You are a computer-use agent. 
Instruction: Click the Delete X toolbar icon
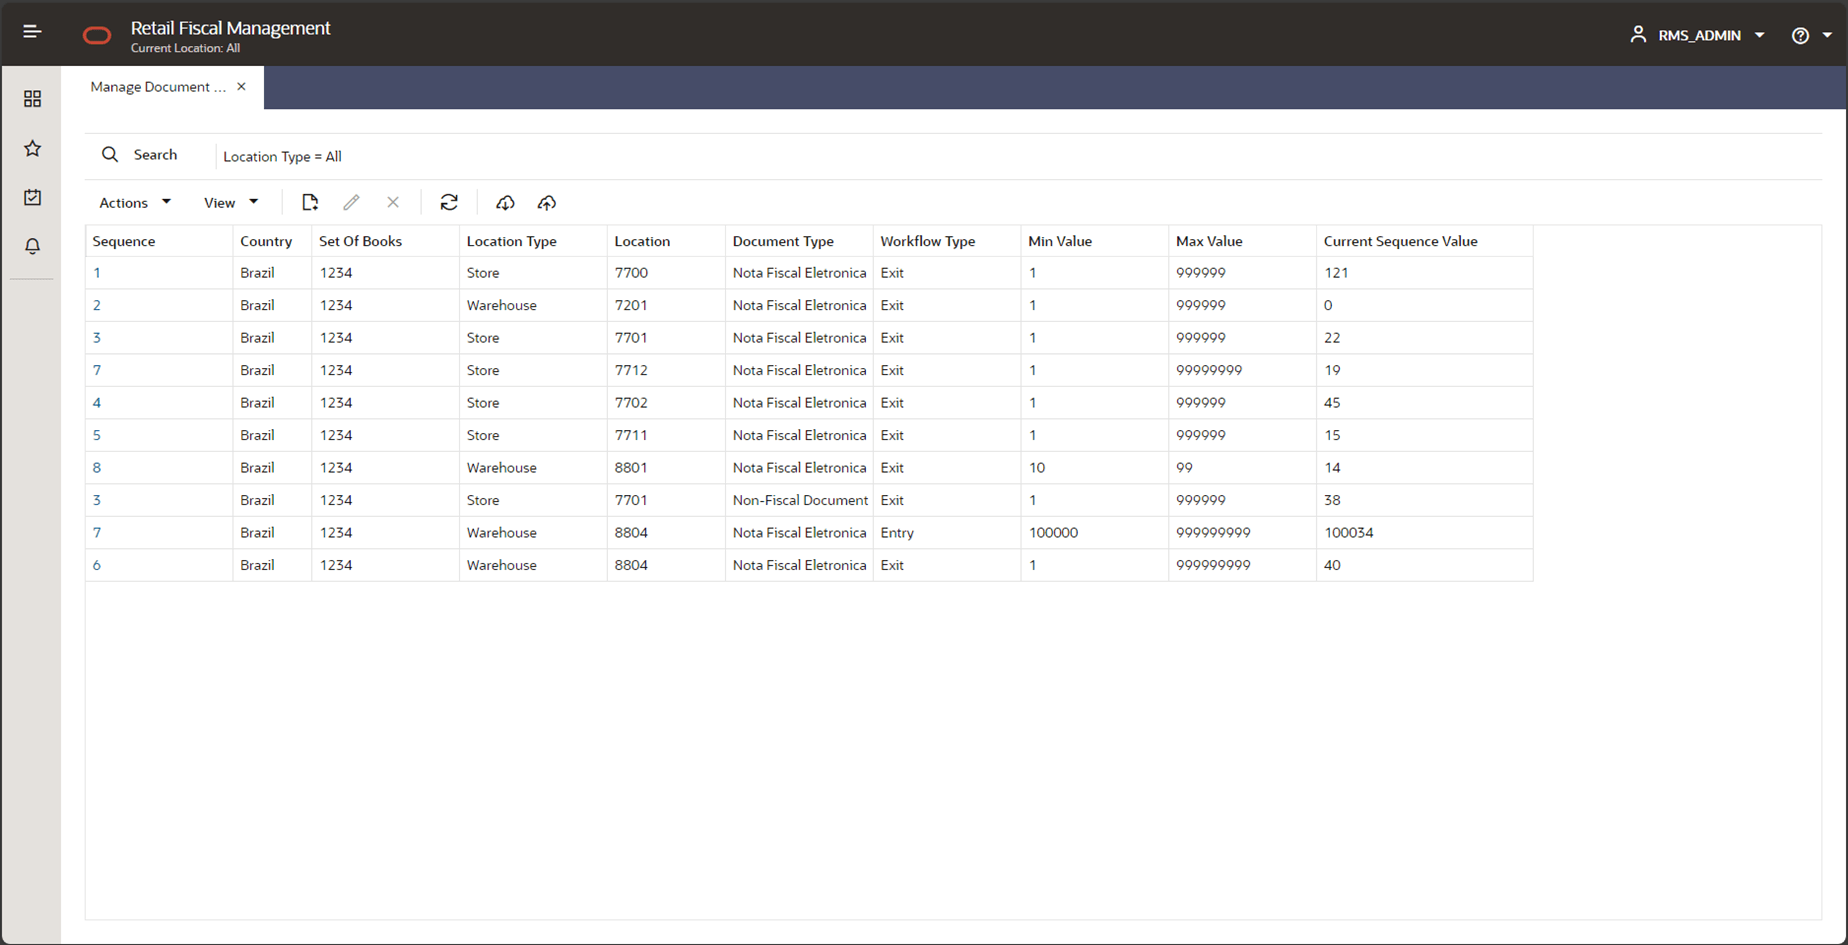tap(393, 203)
